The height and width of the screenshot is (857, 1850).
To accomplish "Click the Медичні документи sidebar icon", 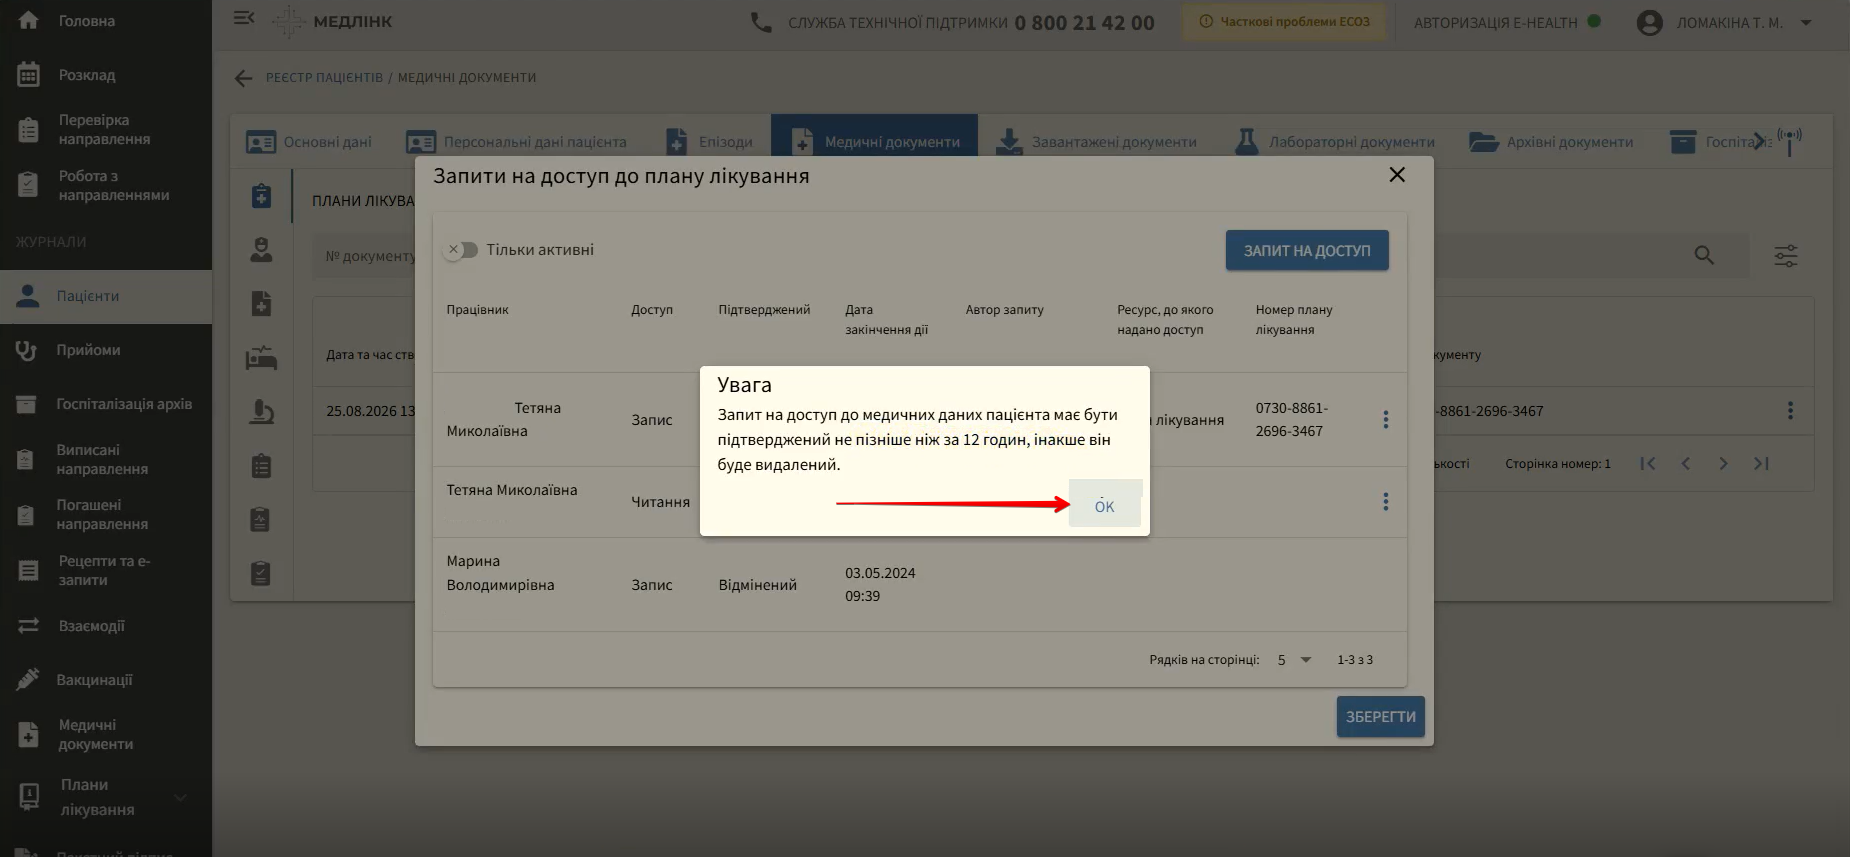I will (28, 735).
